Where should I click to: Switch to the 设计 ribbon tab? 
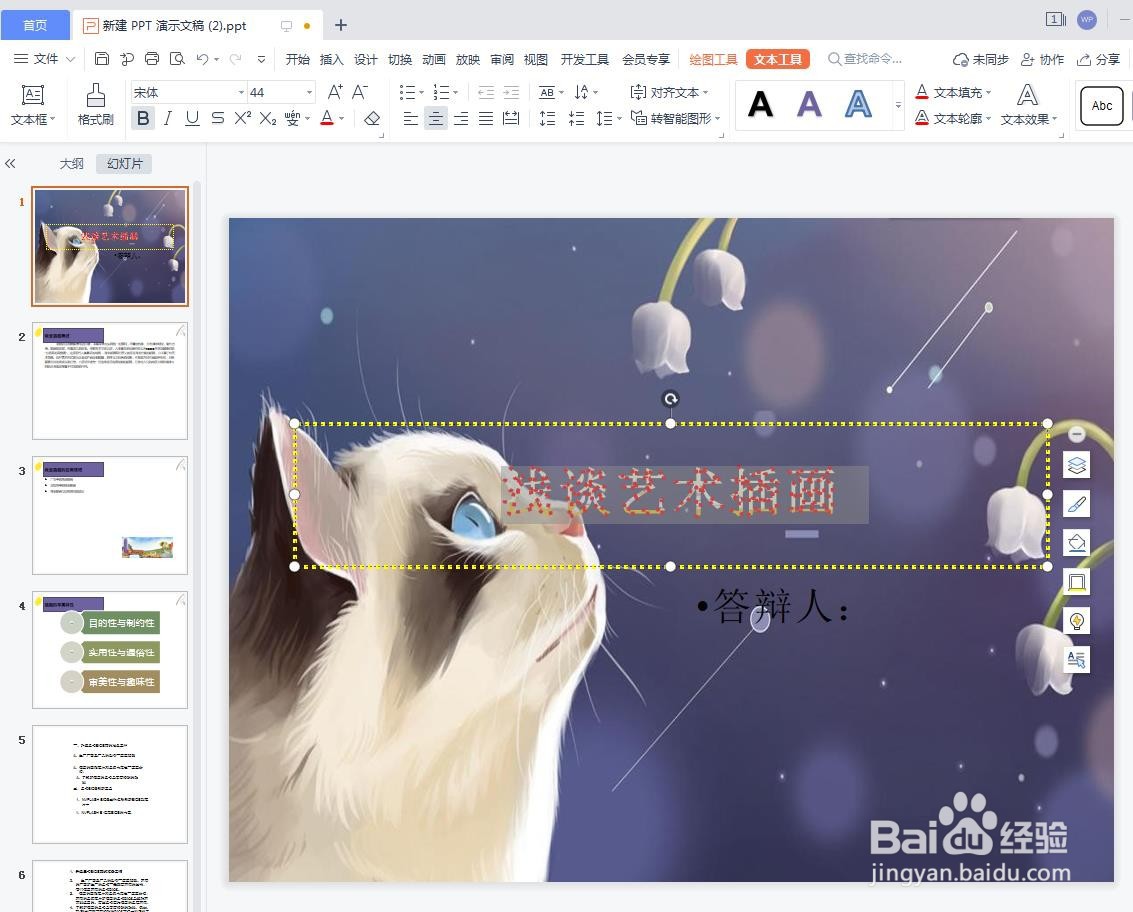[x=366, y=59]
